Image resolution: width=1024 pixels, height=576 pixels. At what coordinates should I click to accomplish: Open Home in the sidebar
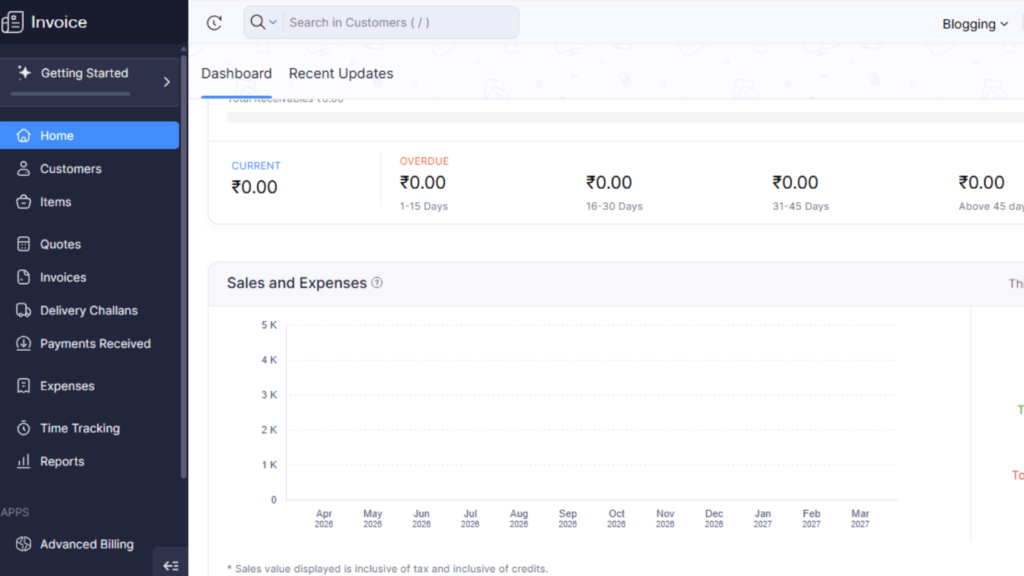click(x=89, y=135)
